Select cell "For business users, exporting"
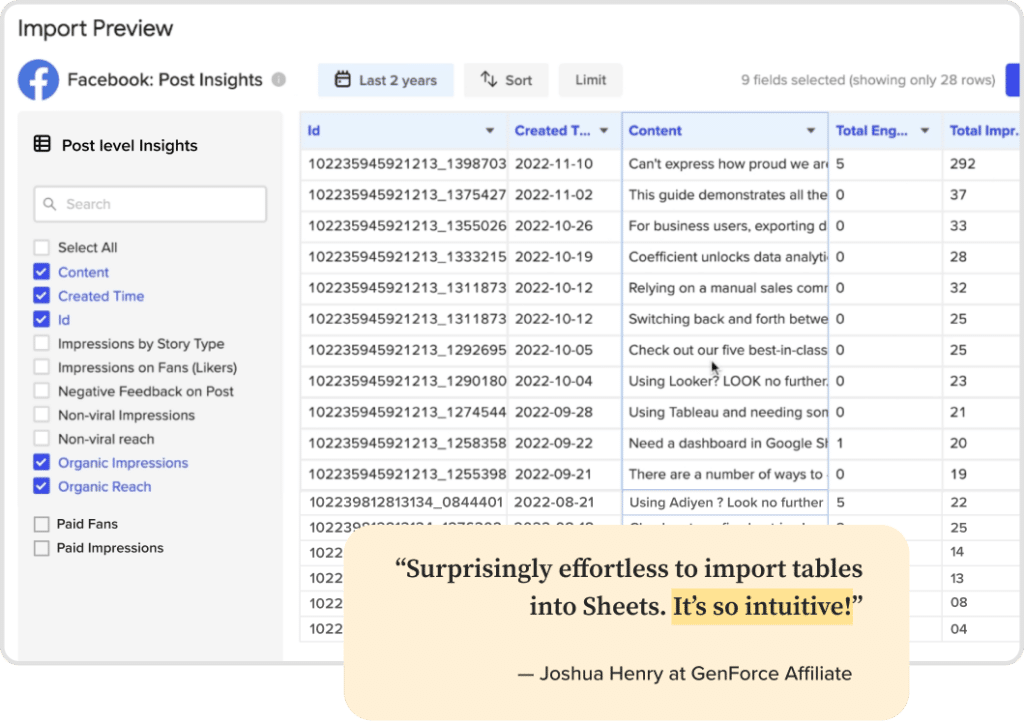The height and width of the screenshot is (721, 1024). [x=725, y=226]
